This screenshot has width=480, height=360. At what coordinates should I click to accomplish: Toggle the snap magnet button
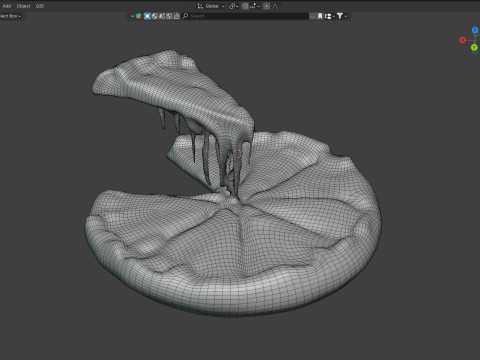[245, 6]
